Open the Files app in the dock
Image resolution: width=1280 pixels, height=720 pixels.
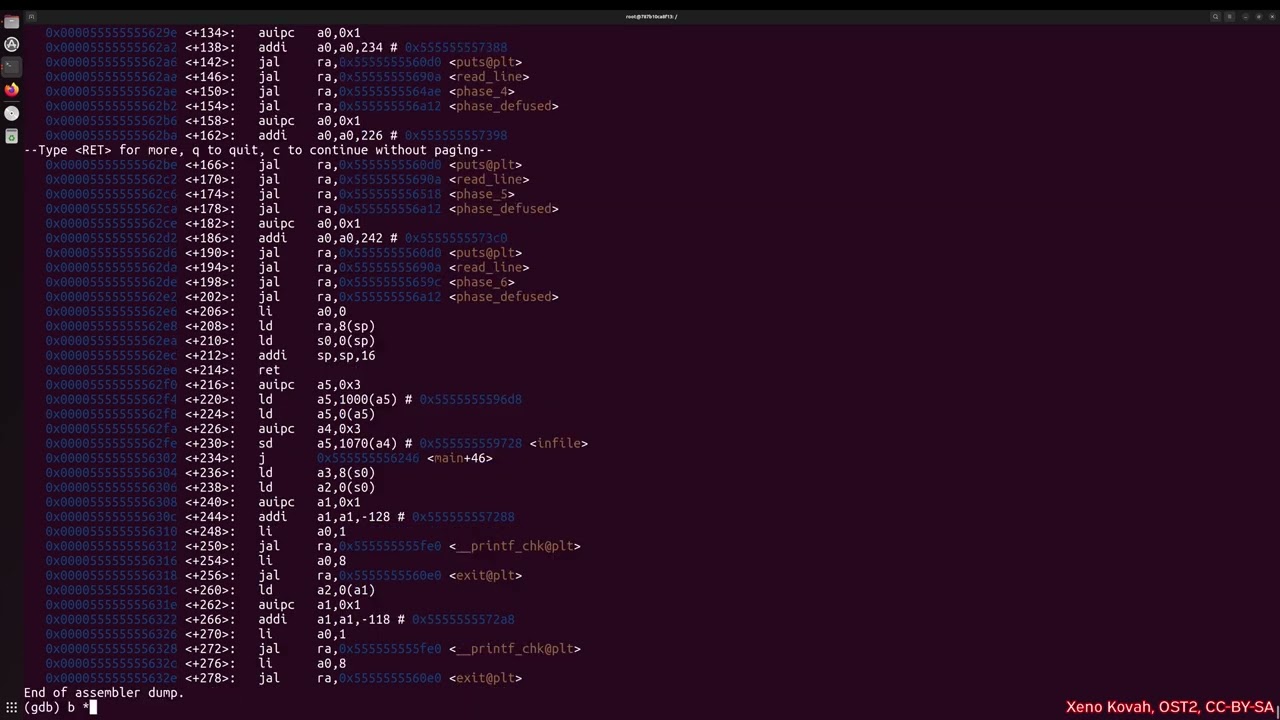pyautogui.click(x=11, y=21)
